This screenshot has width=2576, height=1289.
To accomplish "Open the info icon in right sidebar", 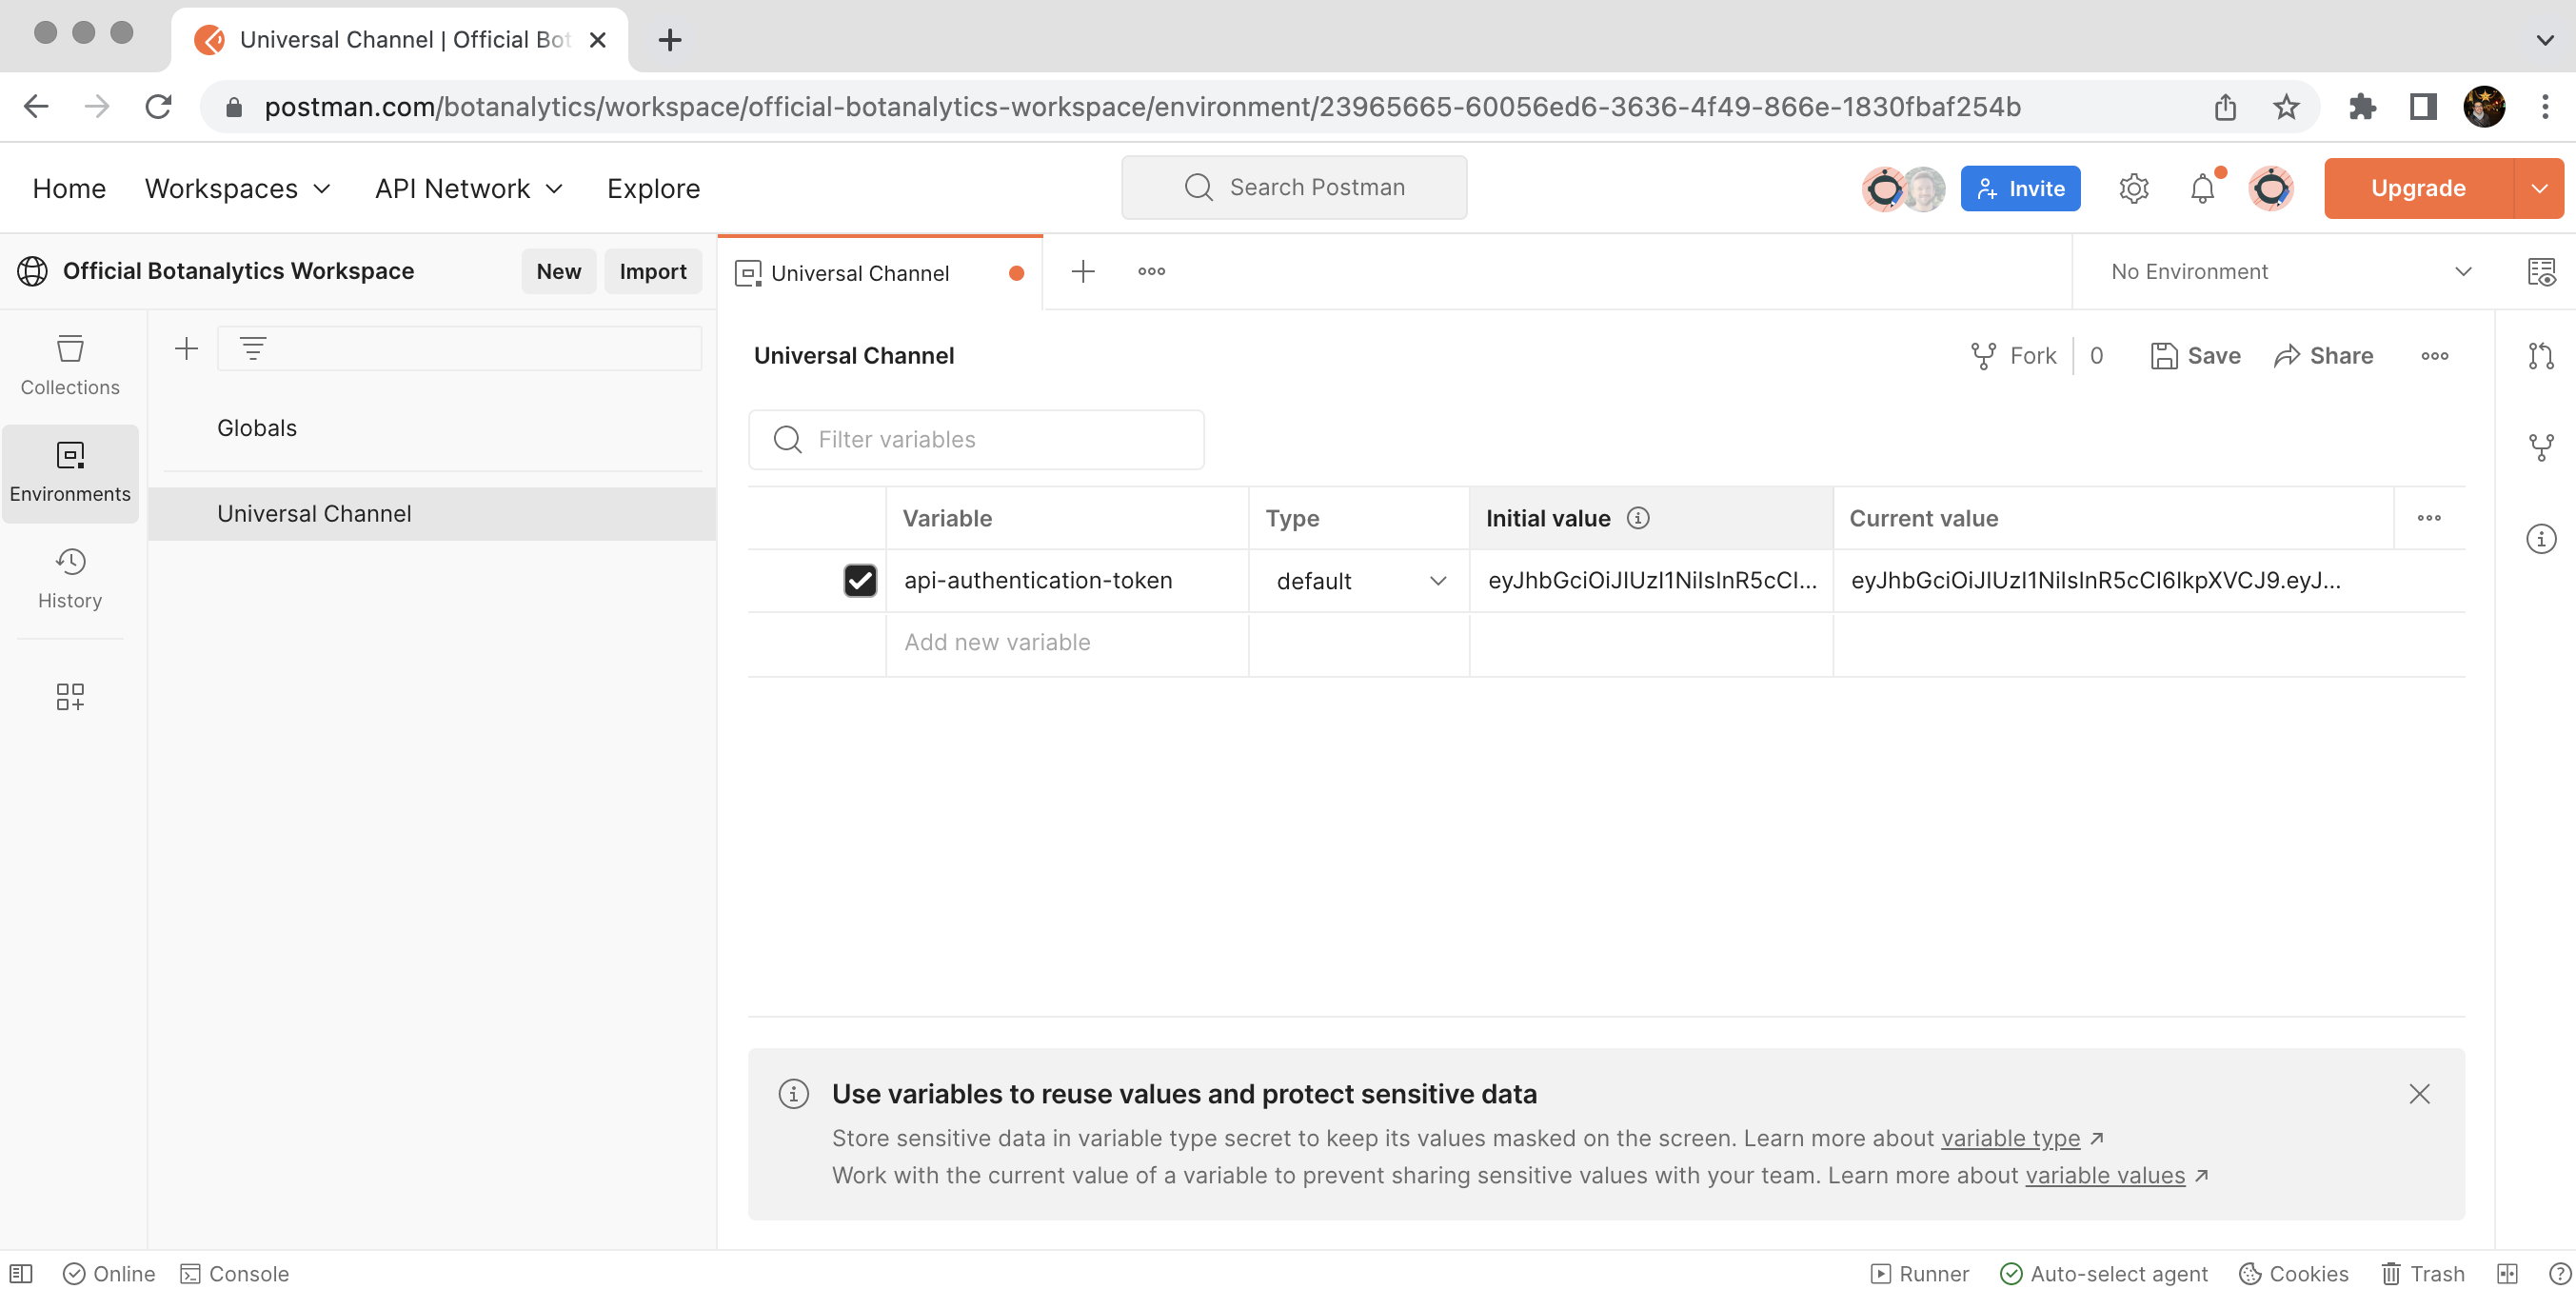I will 2541,539.
